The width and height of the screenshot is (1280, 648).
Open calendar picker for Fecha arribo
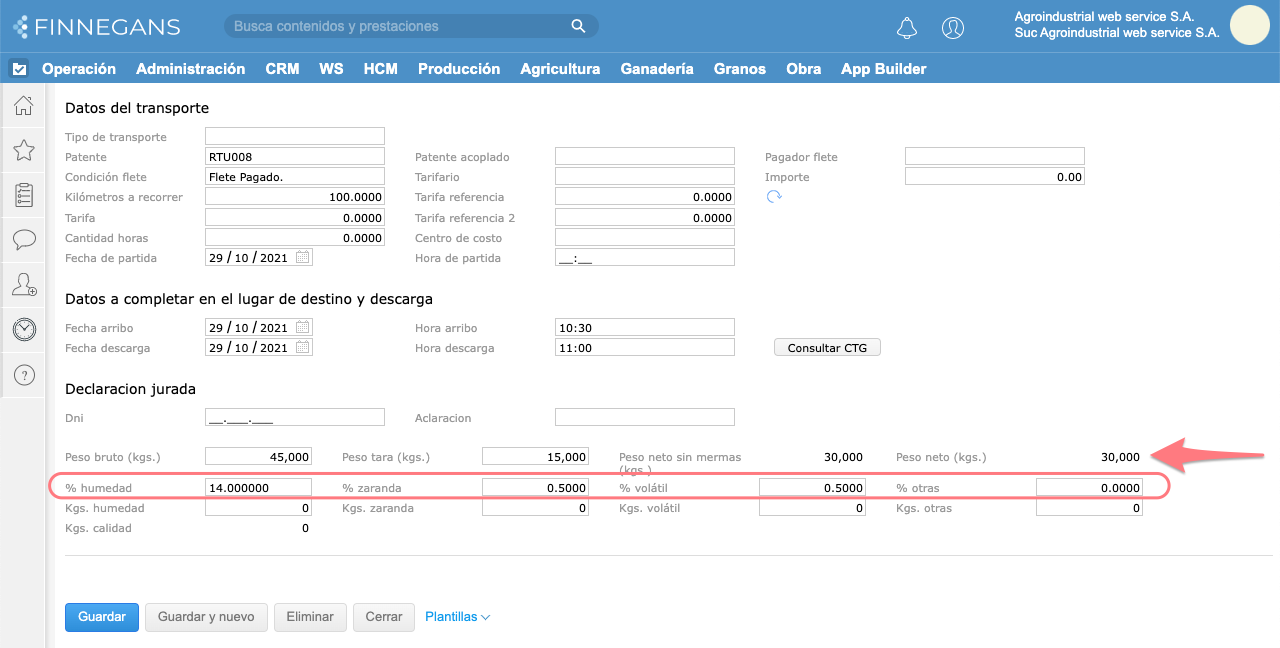tap(303, 328)
